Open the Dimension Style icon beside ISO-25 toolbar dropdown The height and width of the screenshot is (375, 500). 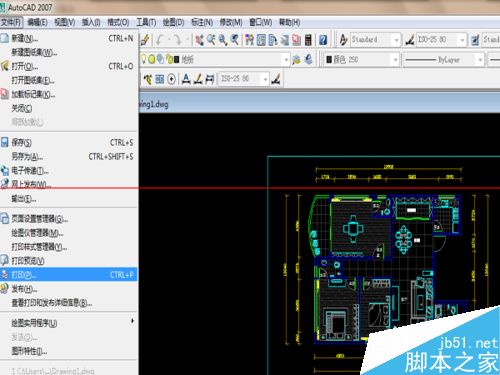pyautogui.click(x=409, y=40)
